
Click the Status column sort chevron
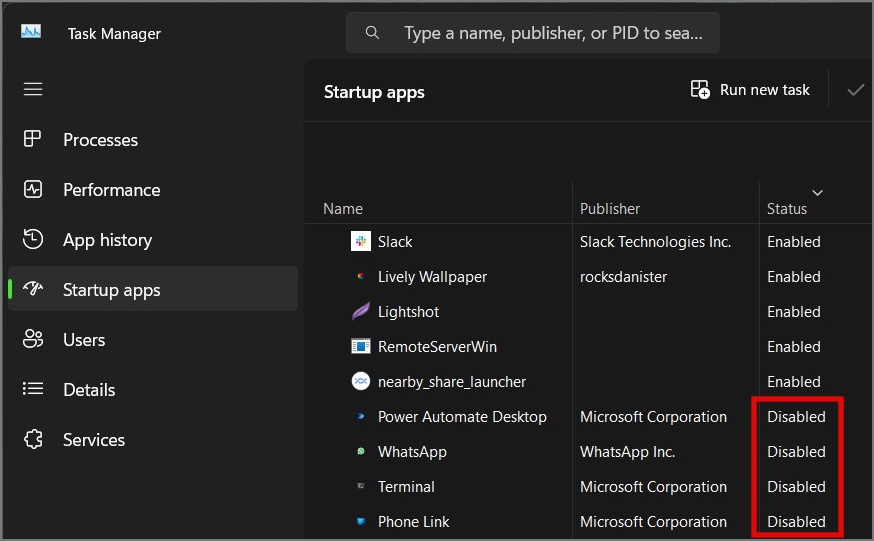(x=817, y=193)
